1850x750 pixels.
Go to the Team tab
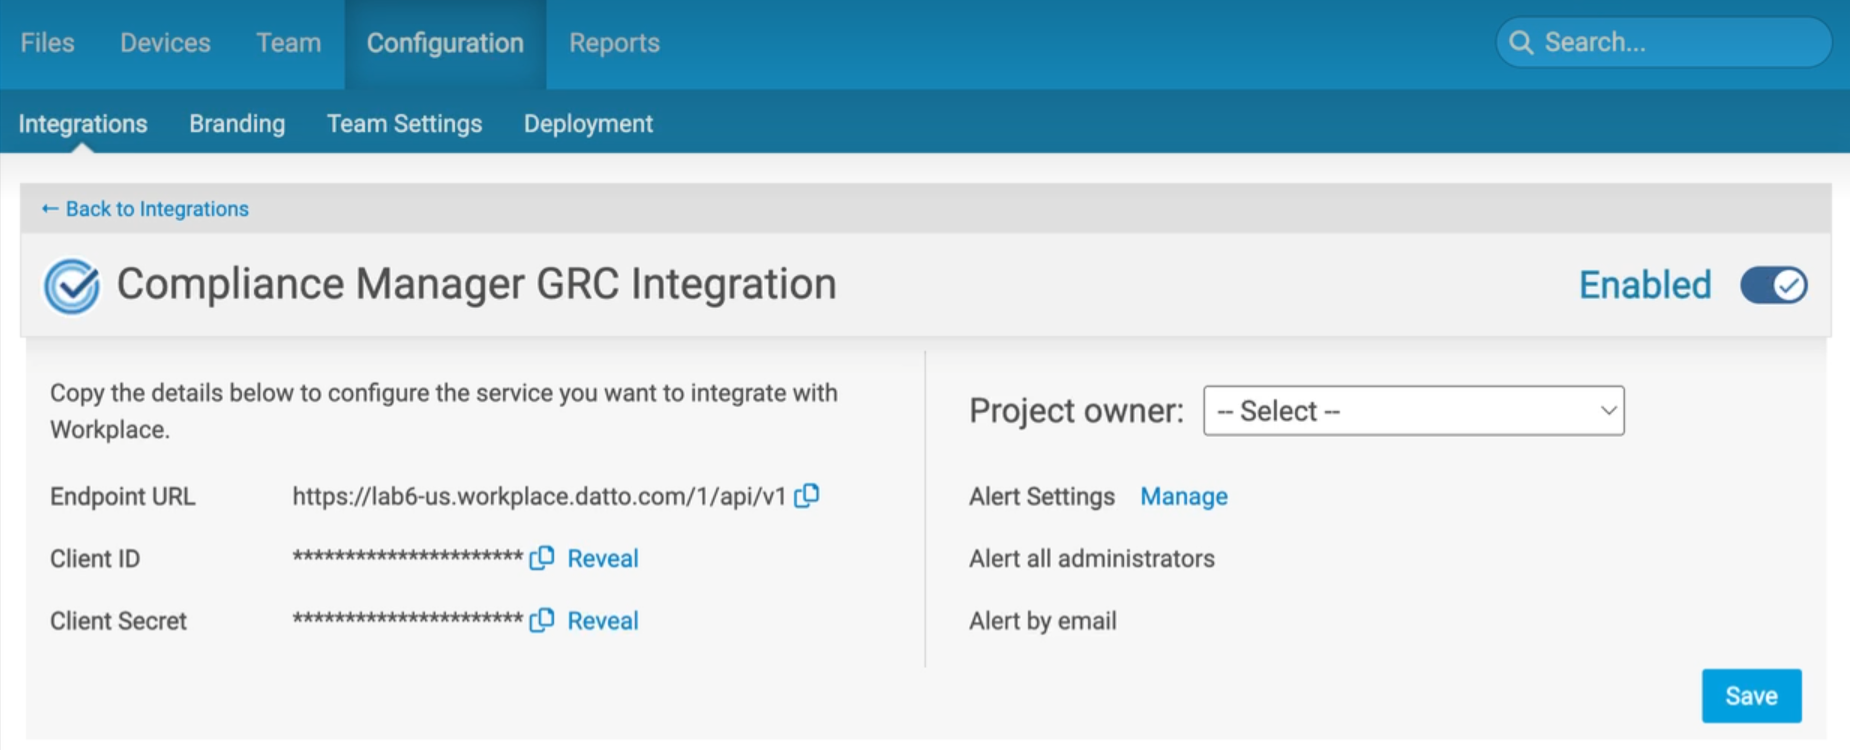(288, 43)
